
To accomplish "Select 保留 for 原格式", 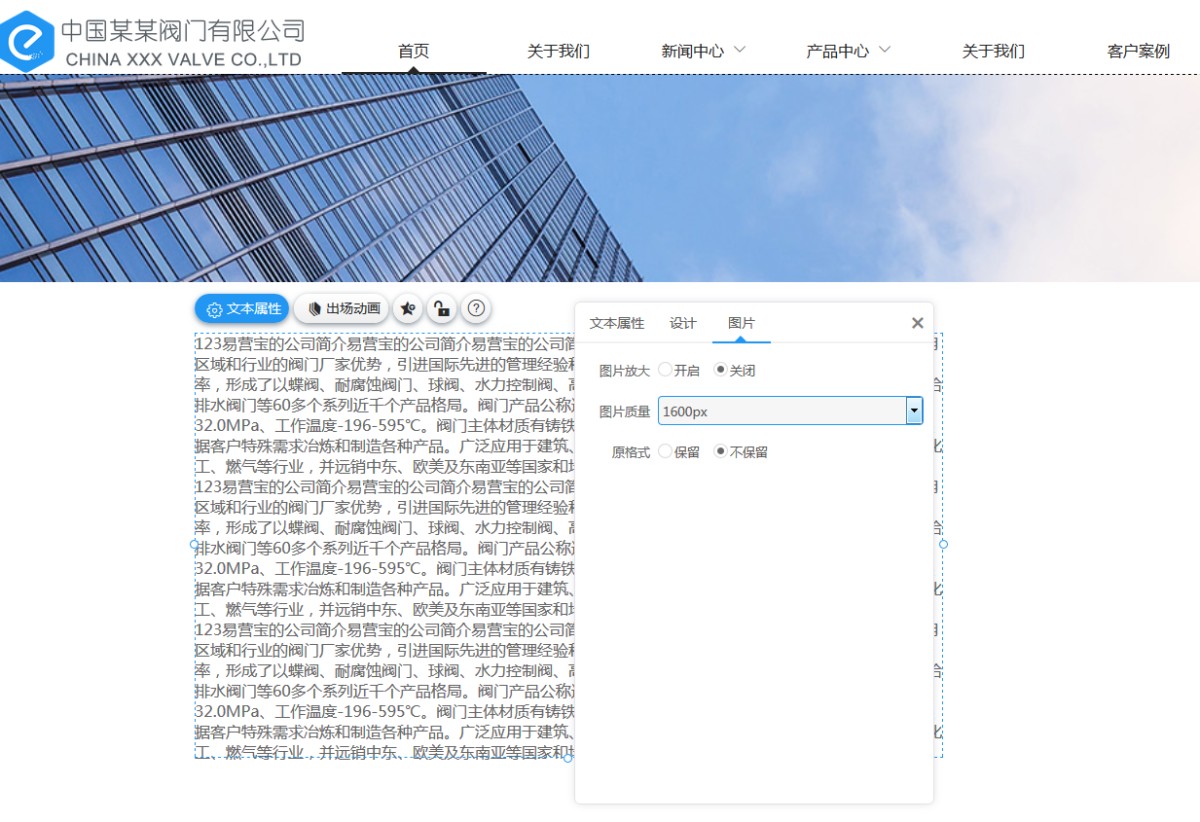I will pos(666,452).
